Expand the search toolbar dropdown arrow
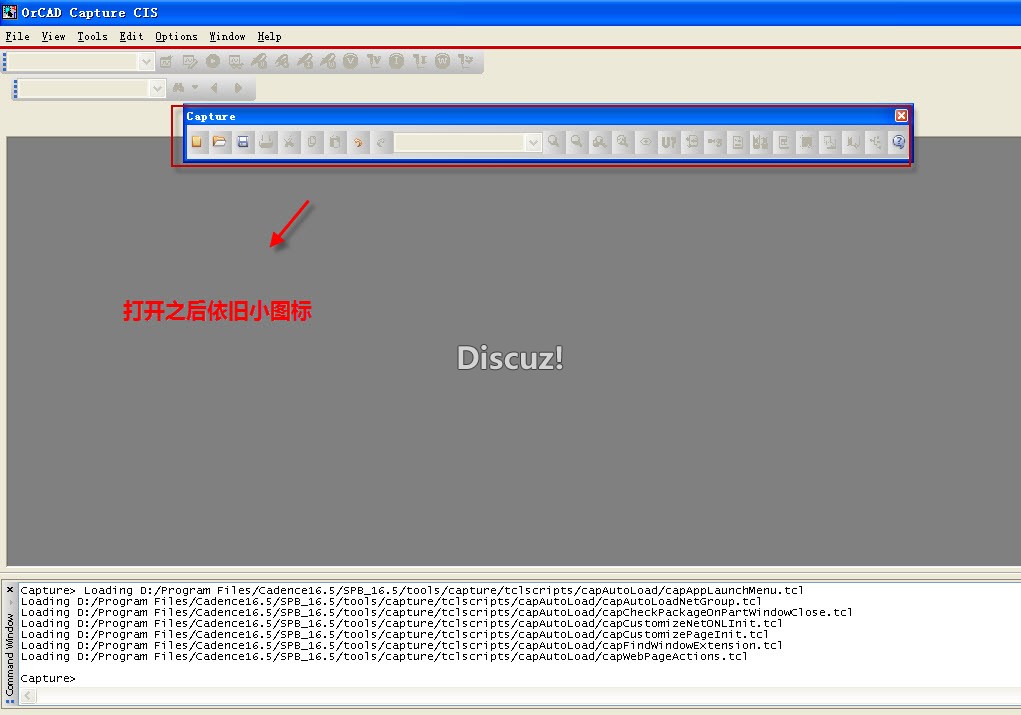1021x715 pixels. [x=157, y=89]
